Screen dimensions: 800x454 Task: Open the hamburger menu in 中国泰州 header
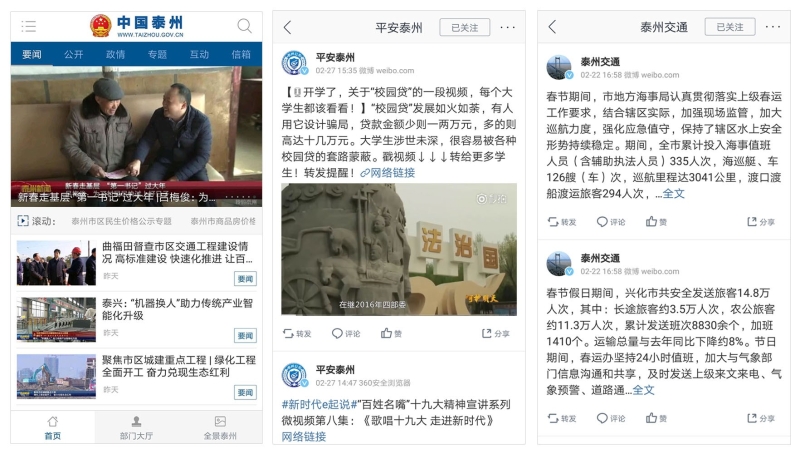[28, 26]
